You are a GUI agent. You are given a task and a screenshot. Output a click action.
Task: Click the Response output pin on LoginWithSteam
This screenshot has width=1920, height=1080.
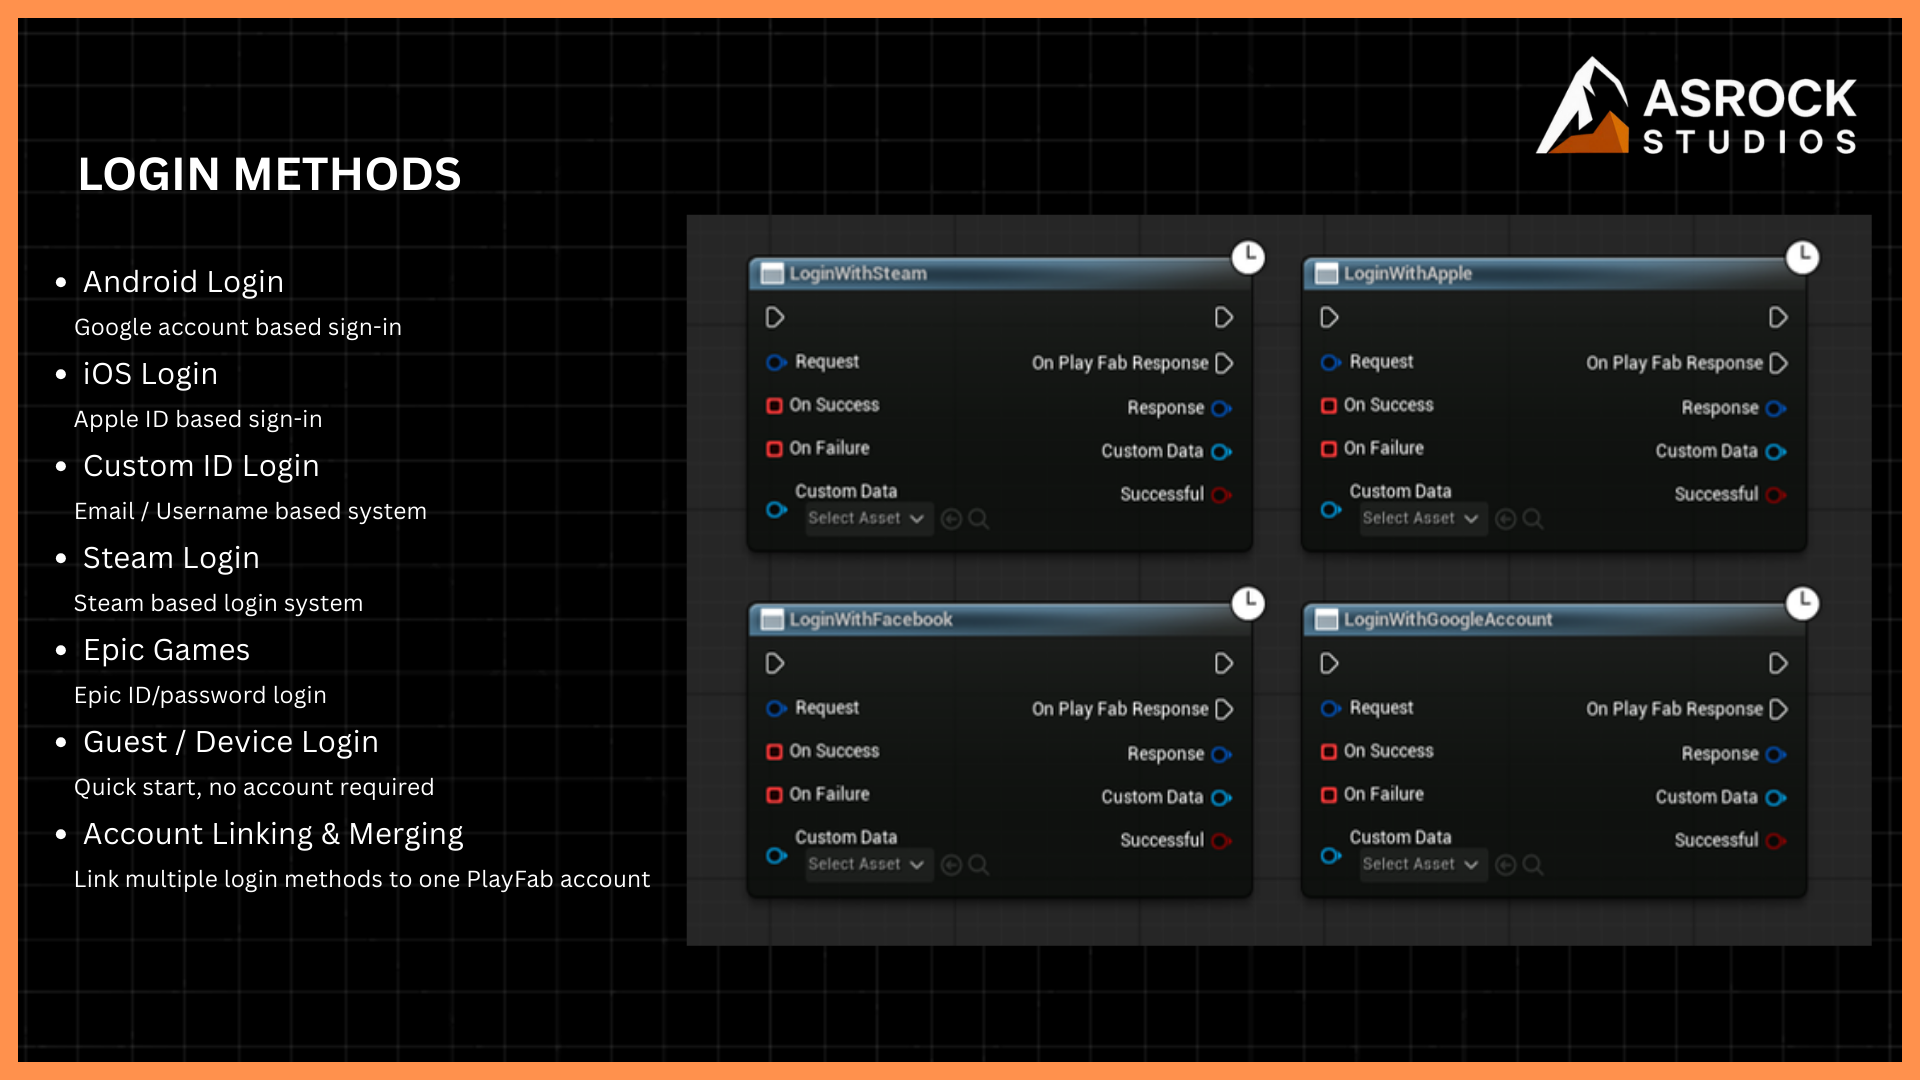[x=1221, y=408]
